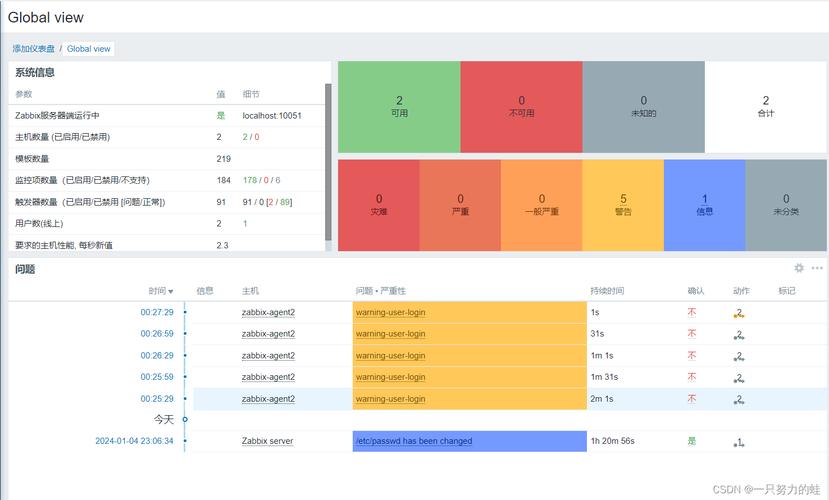The image size is (829, 500).
Task: Click actions icon for the 00:26:29 problem
Action: [x=739, y=356]
